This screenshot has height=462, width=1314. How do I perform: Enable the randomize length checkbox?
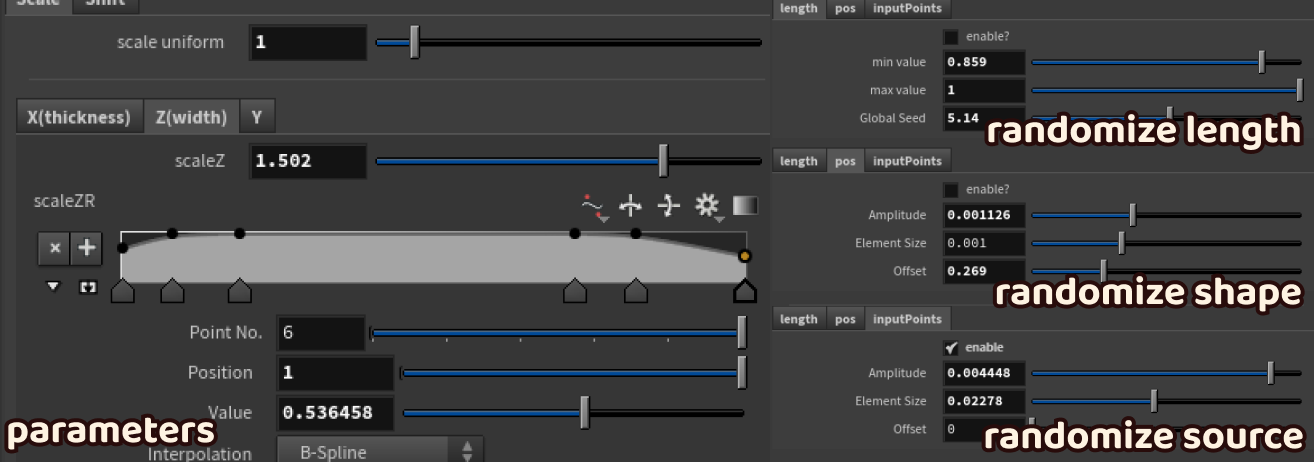coord(951,36)
